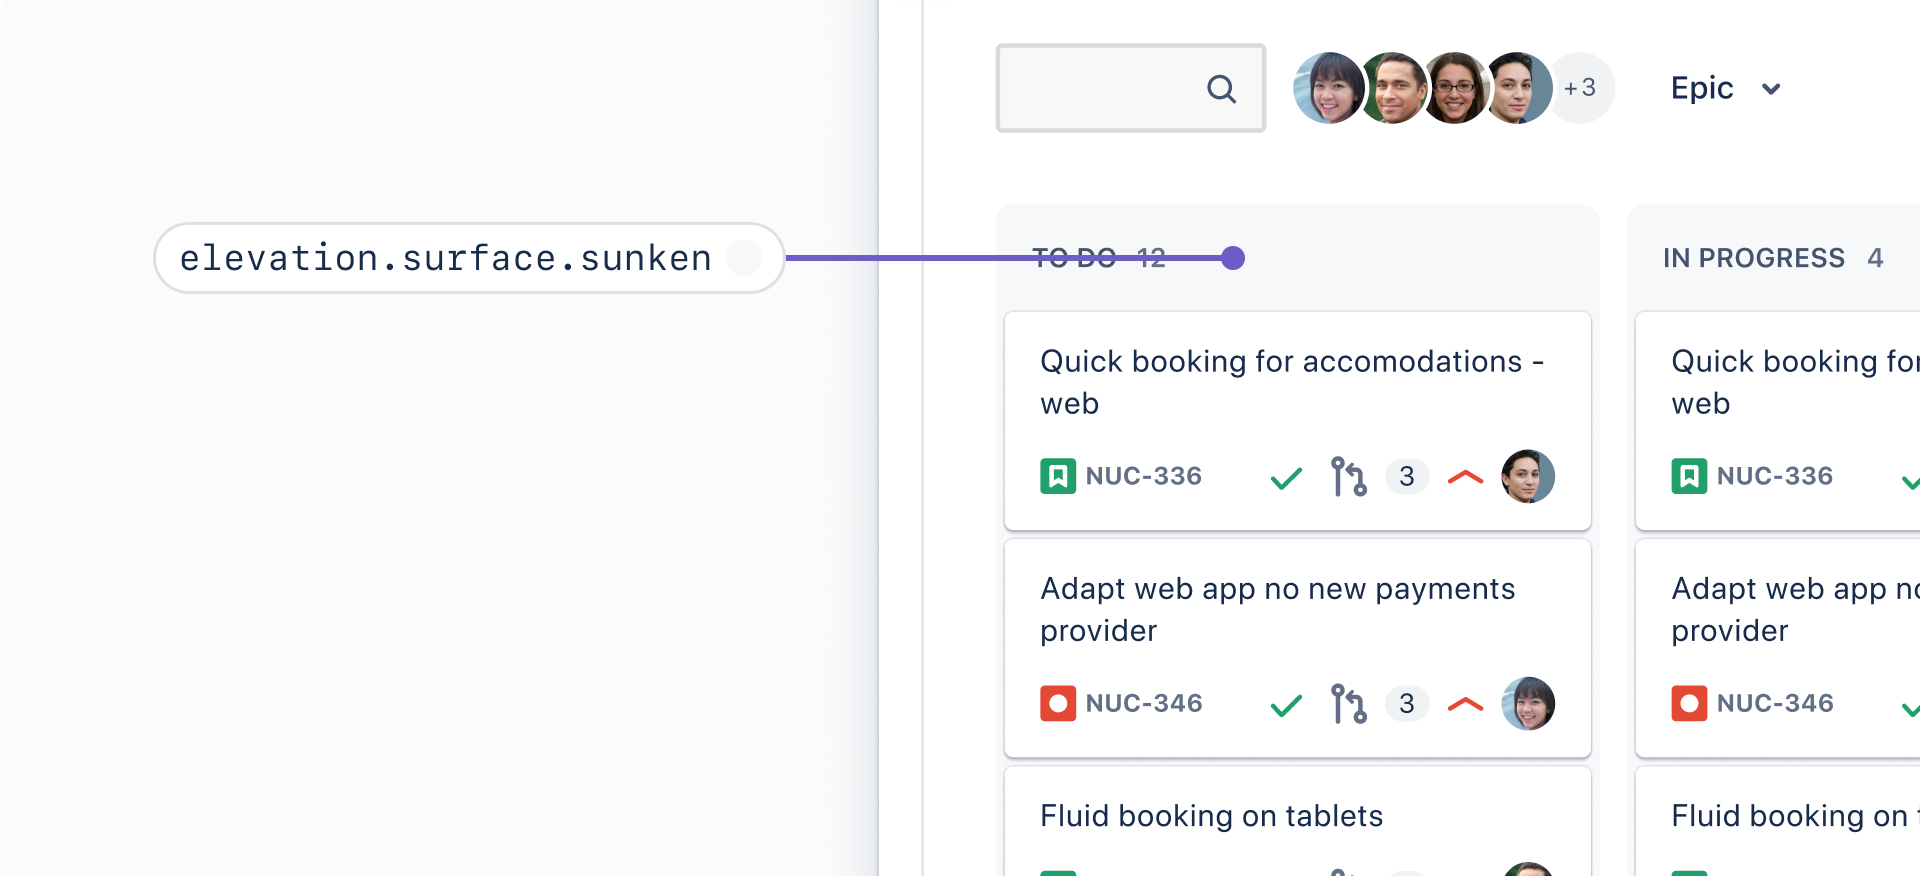Click the green story icon beside NUC-336 in To Do
The image size is (1920, 876).
(1058, 476)
